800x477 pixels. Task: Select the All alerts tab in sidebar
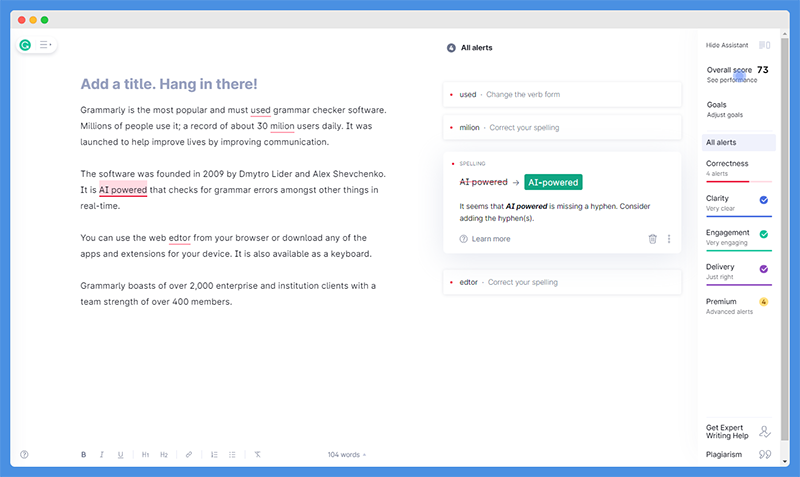pyautogui.click(x=739, y=142)
